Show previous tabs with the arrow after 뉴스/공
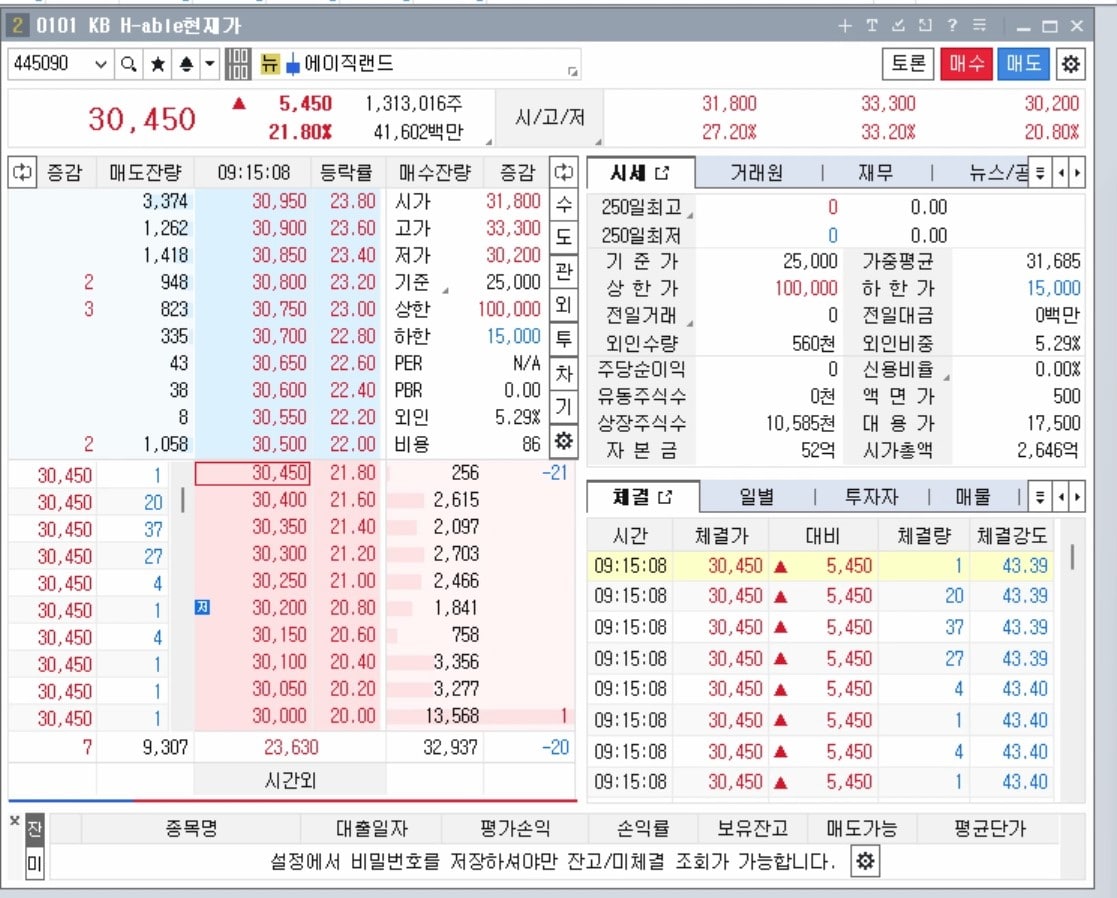1117x898 pixels. 1062,173
